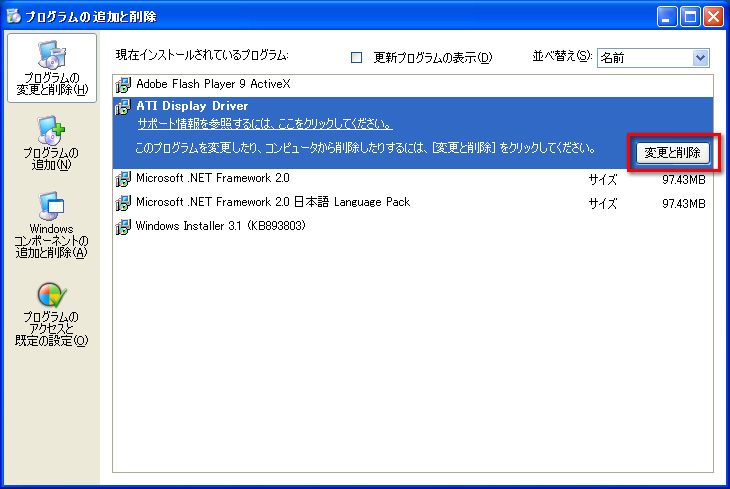This screenshot has height=489, width=730.
Task: Select Windows Installer 3.1 (KB893803) entry
Action: pyautogui.click(x=413, y=227)
